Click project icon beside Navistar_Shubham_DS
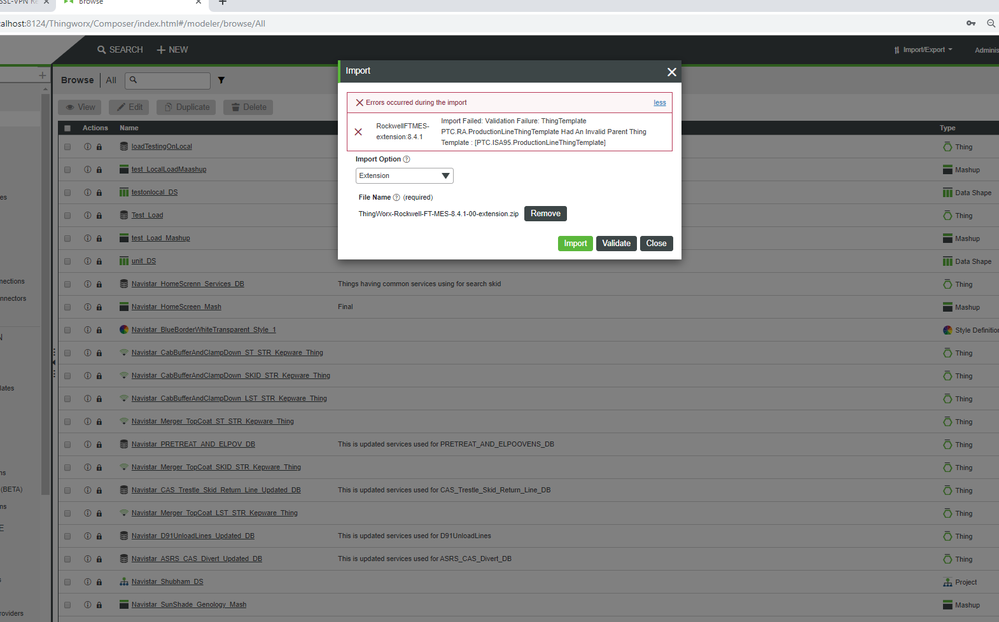This screenshot has width=999, height=622. point(124,582)
